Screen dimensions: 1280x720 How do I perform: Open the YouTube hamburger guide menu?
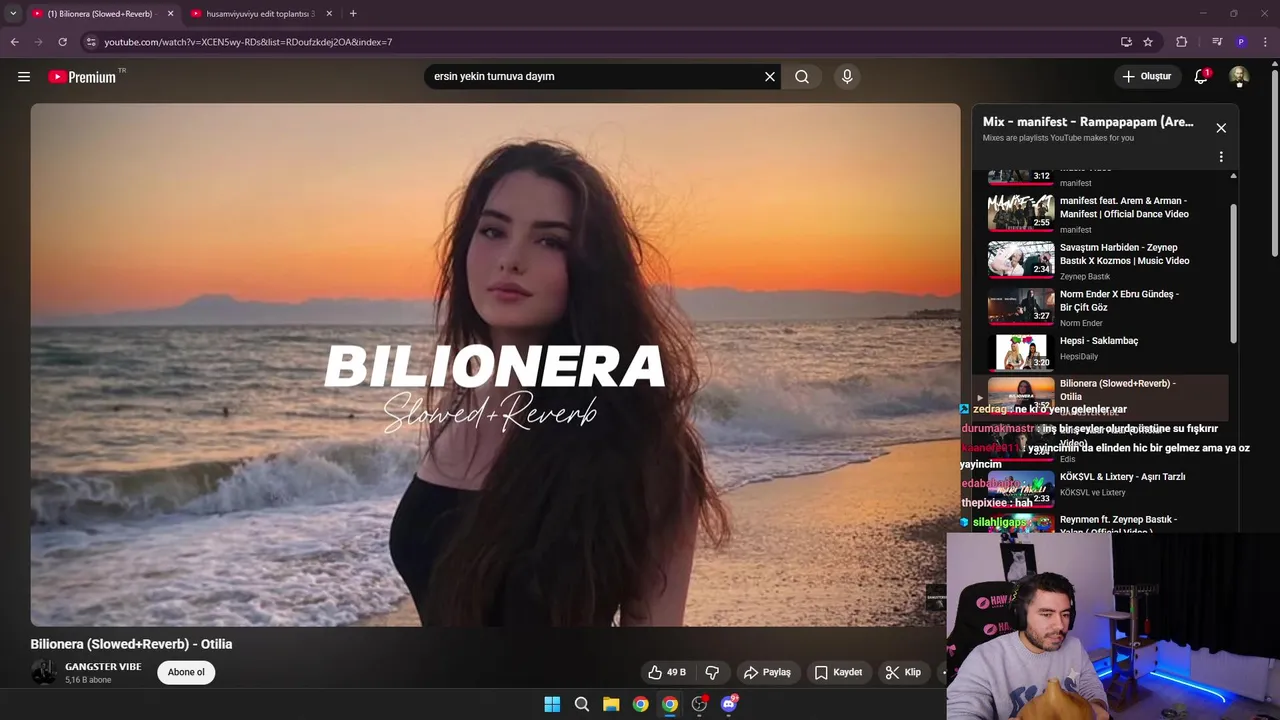coord(24,76)
